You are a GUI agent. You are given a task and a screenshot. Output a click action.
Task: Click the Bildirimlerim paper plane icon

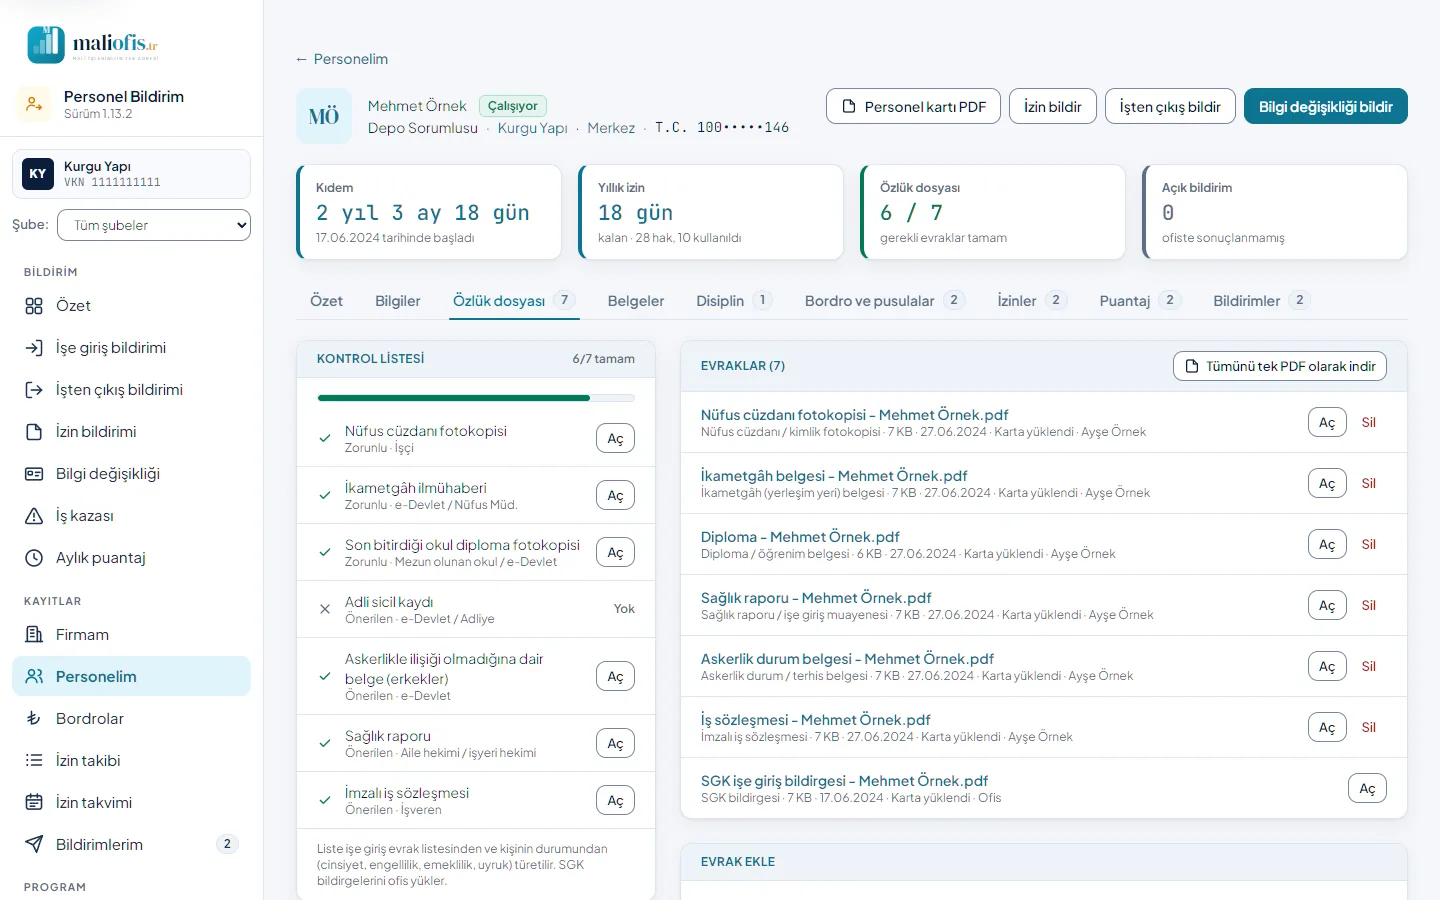click(34, 845)
